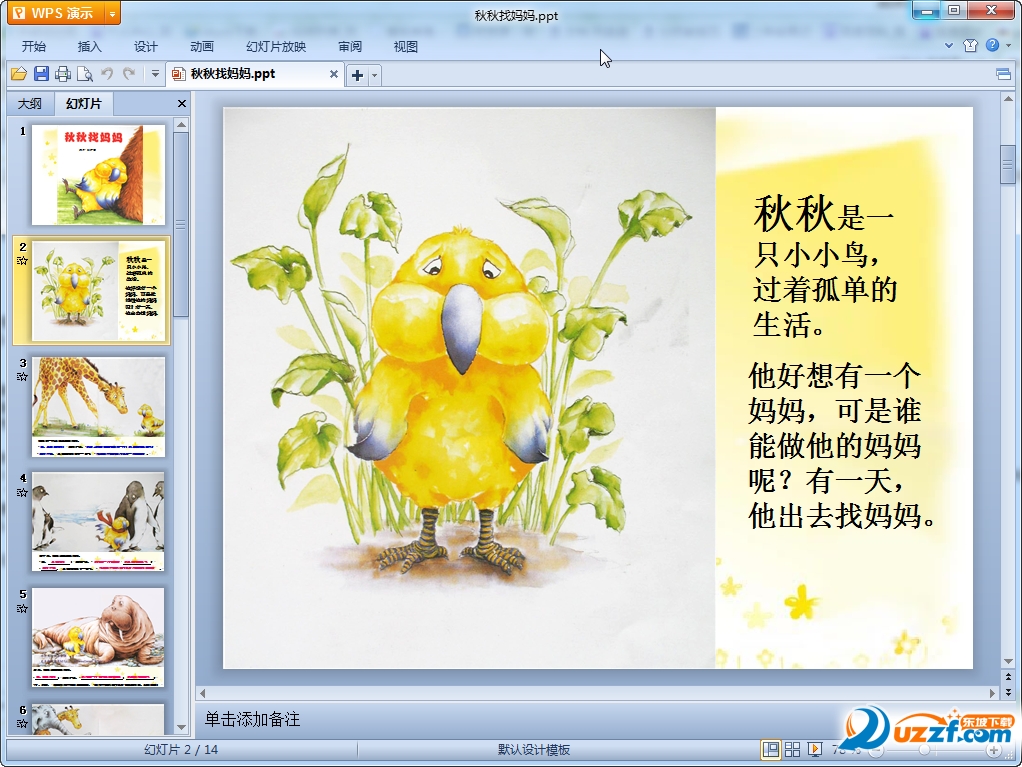Add a new document tab with the plus button
Viewport: 1022px width, 767px height.
click(x=357, y=76)
